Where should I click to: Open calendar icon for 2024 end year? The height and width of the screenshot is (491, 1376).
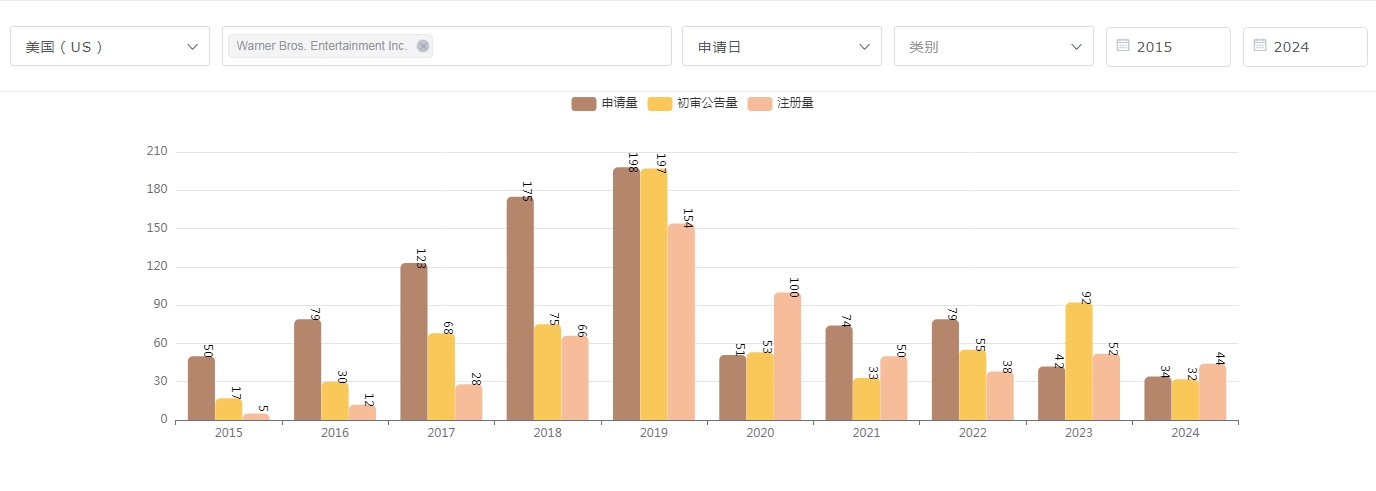point(1260,45)
